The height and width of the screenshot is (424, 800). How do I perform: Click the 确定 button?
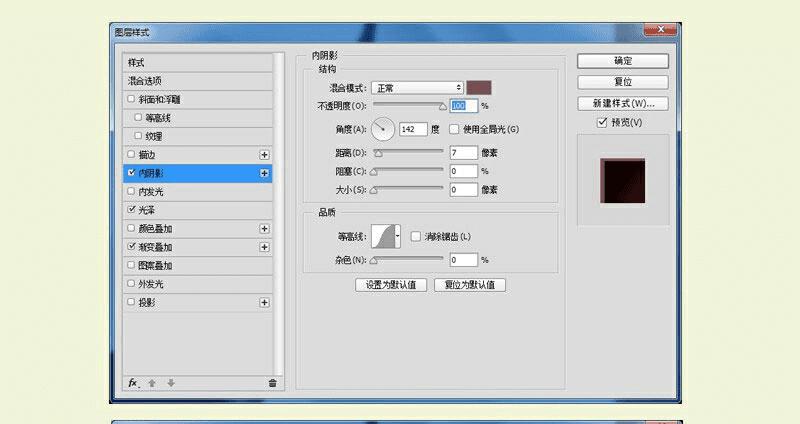[x=623, y=61]
